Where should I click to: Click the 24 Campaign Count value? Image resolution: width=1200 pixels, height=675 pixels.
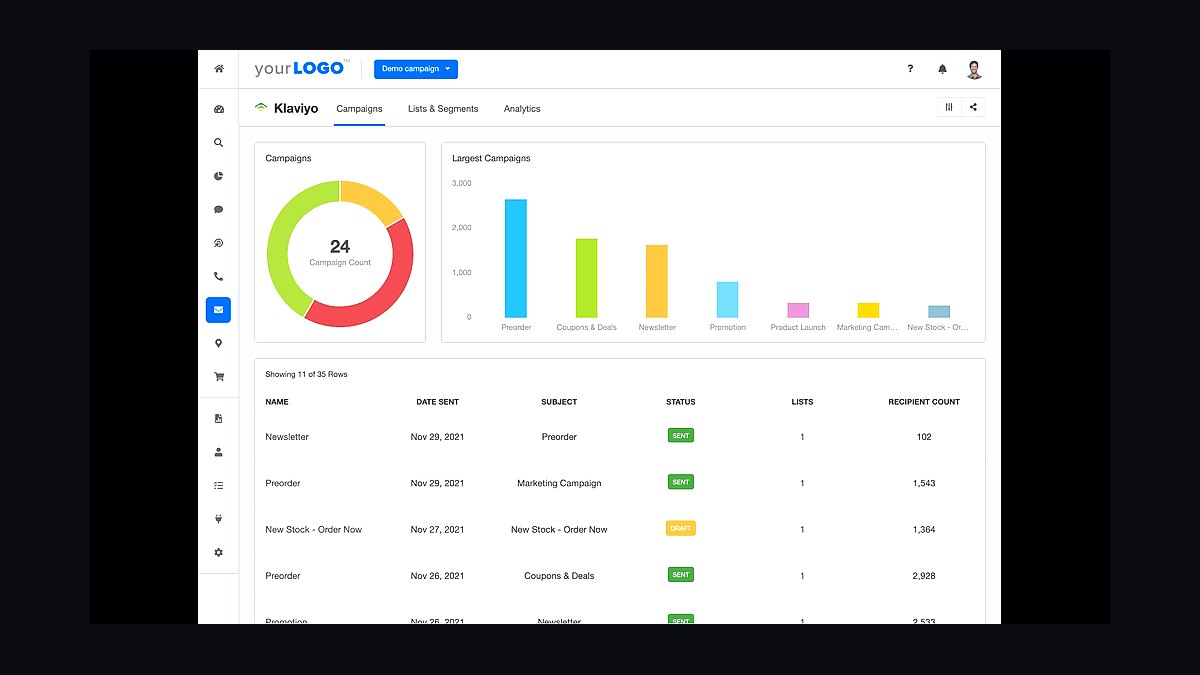click(340, 246)
